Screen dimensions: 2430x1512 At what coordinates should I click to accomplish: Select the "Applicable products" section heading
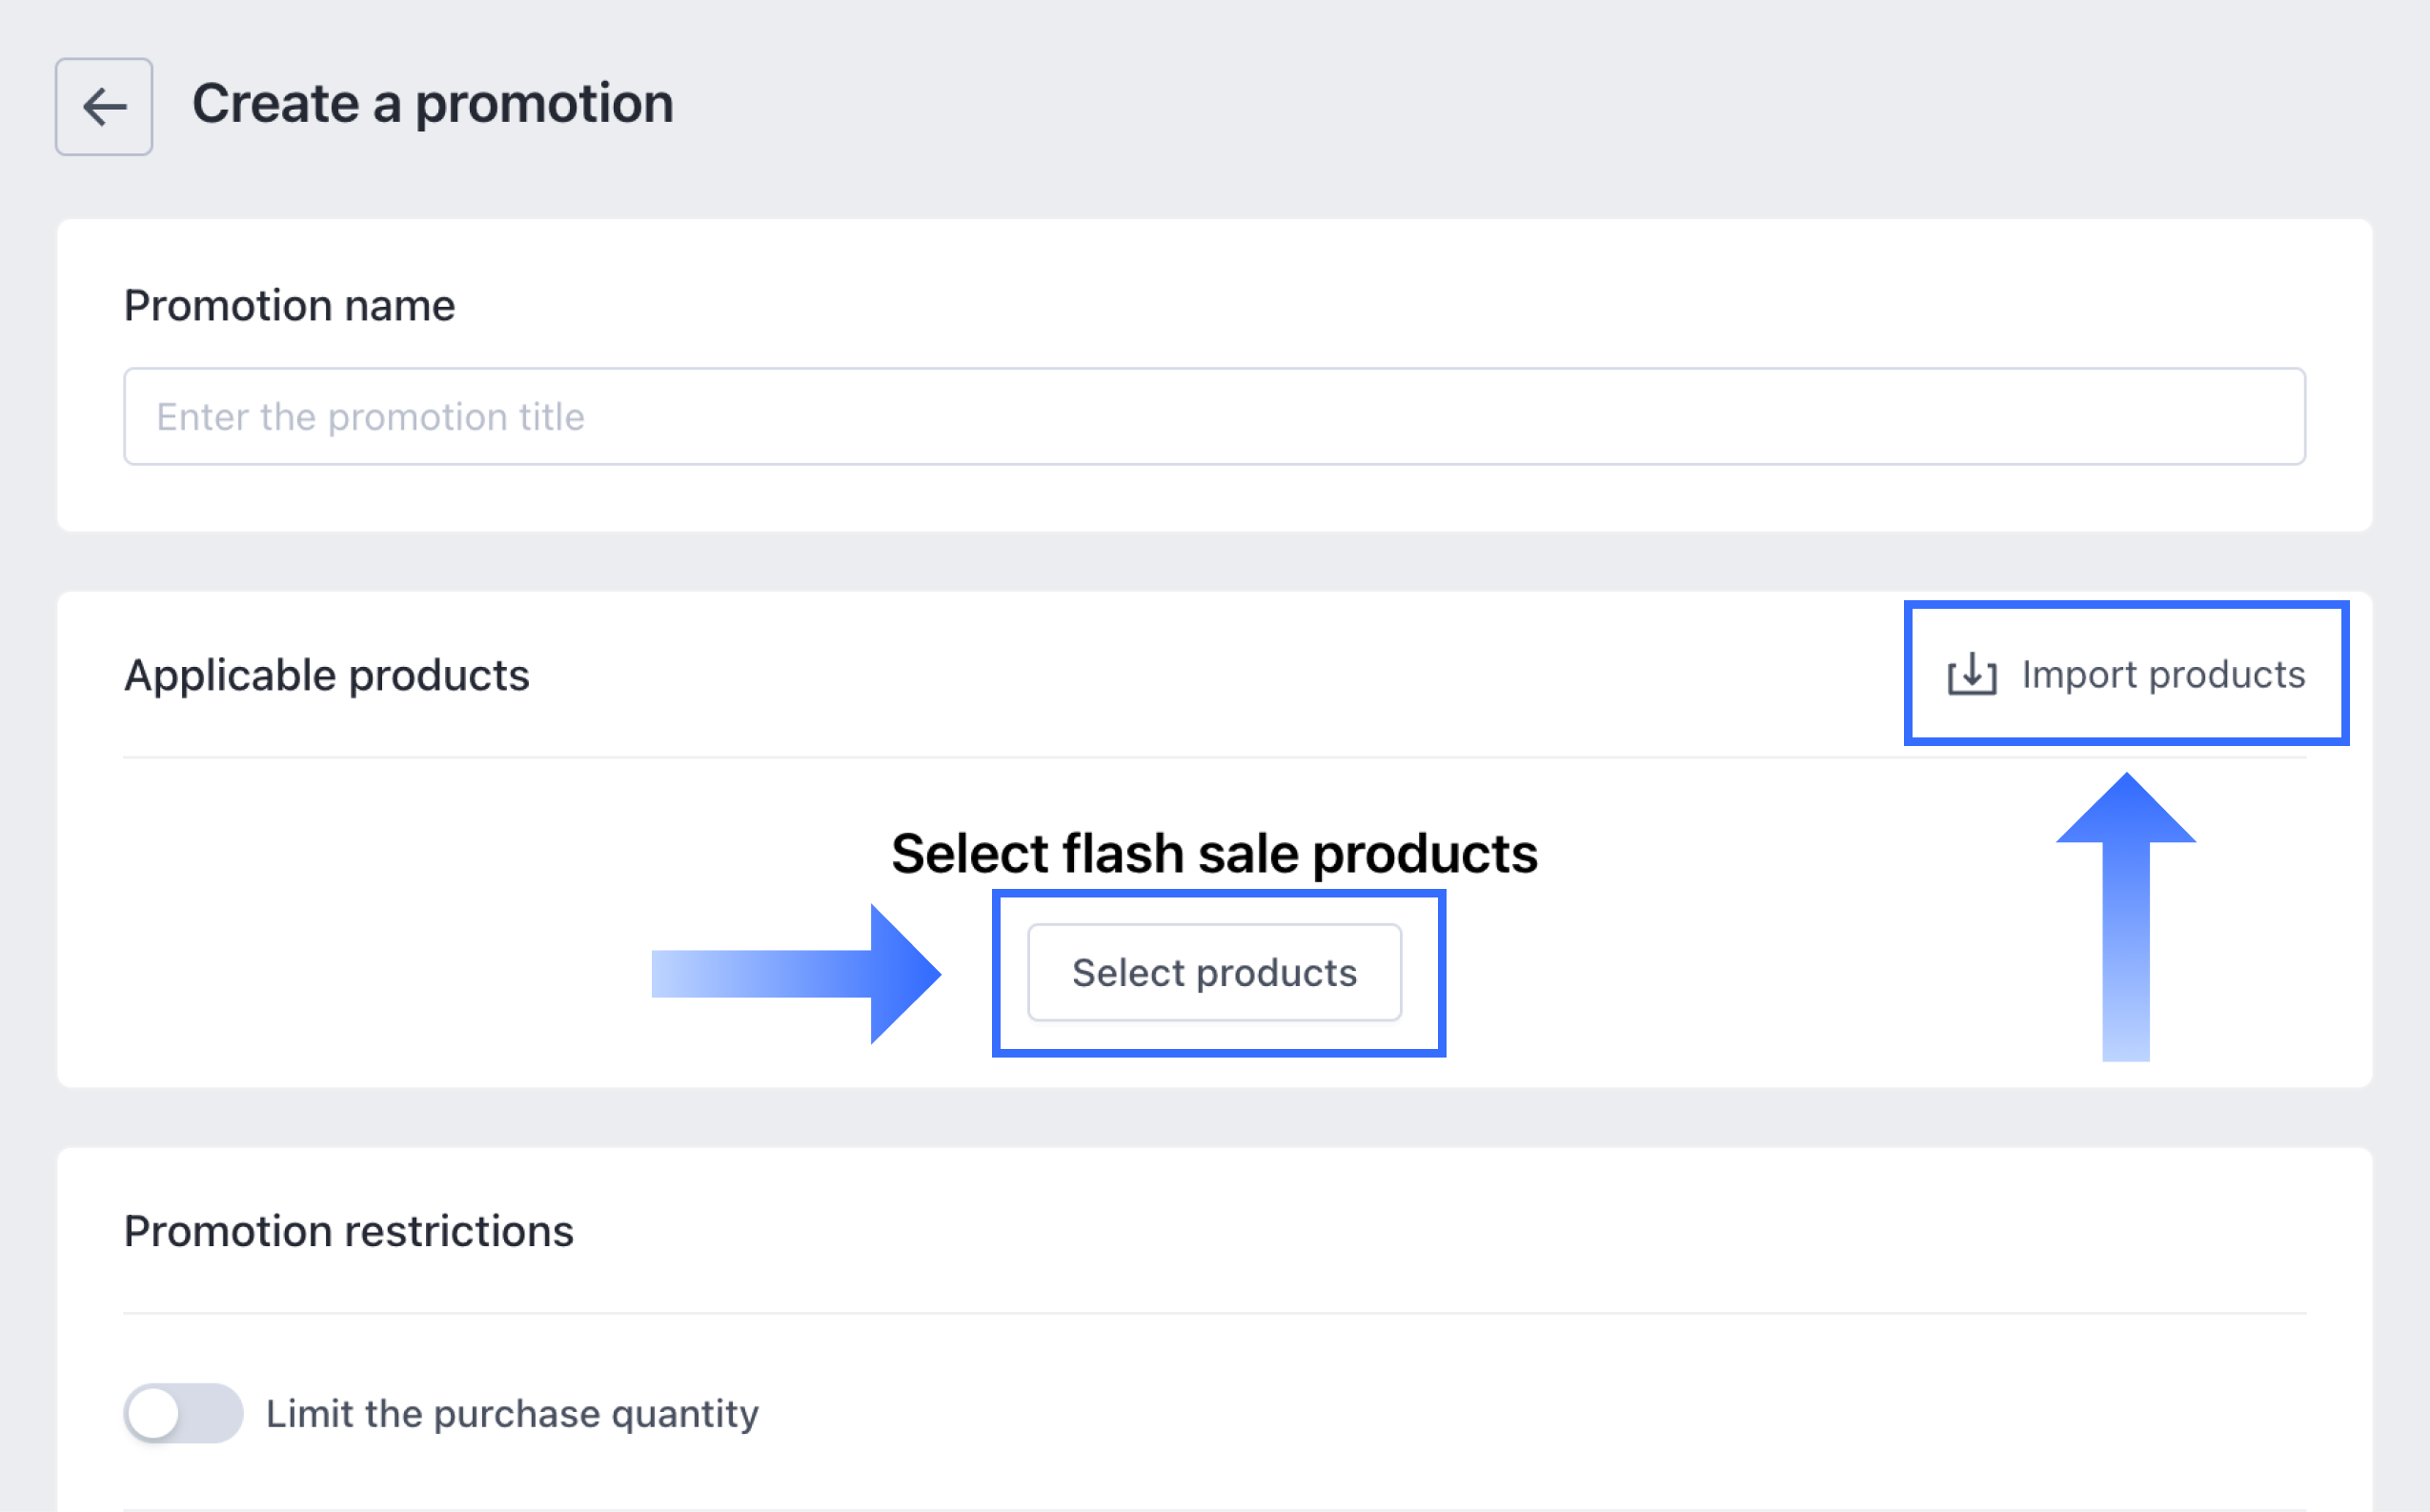[x=326, y=676]
